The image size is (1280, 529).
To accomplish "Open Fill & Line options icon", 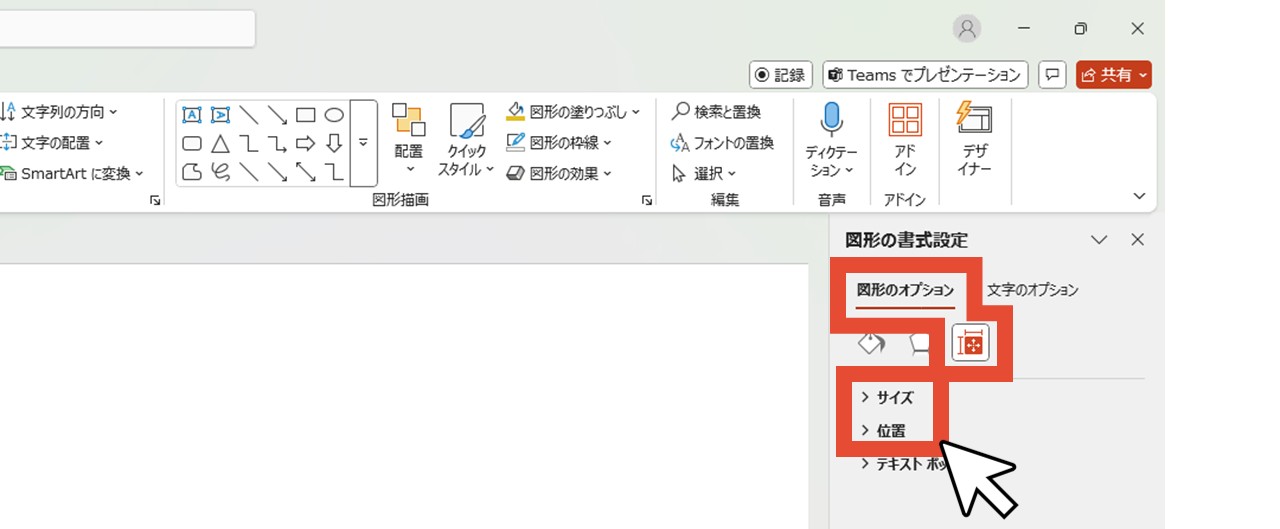I will (x=872, y=344).
